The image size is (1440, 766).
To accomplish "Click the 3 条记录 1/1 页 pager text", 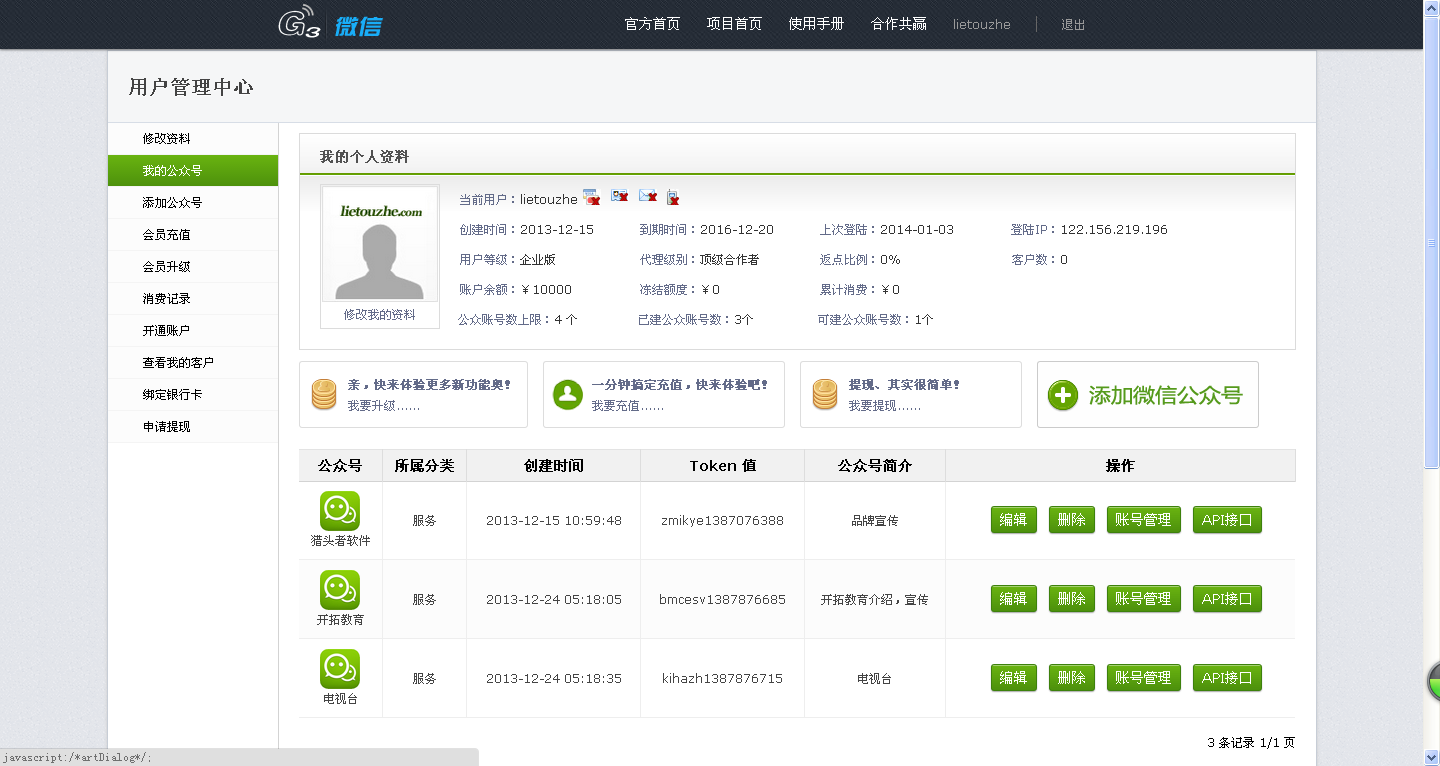I will (x=1251, y=743).
